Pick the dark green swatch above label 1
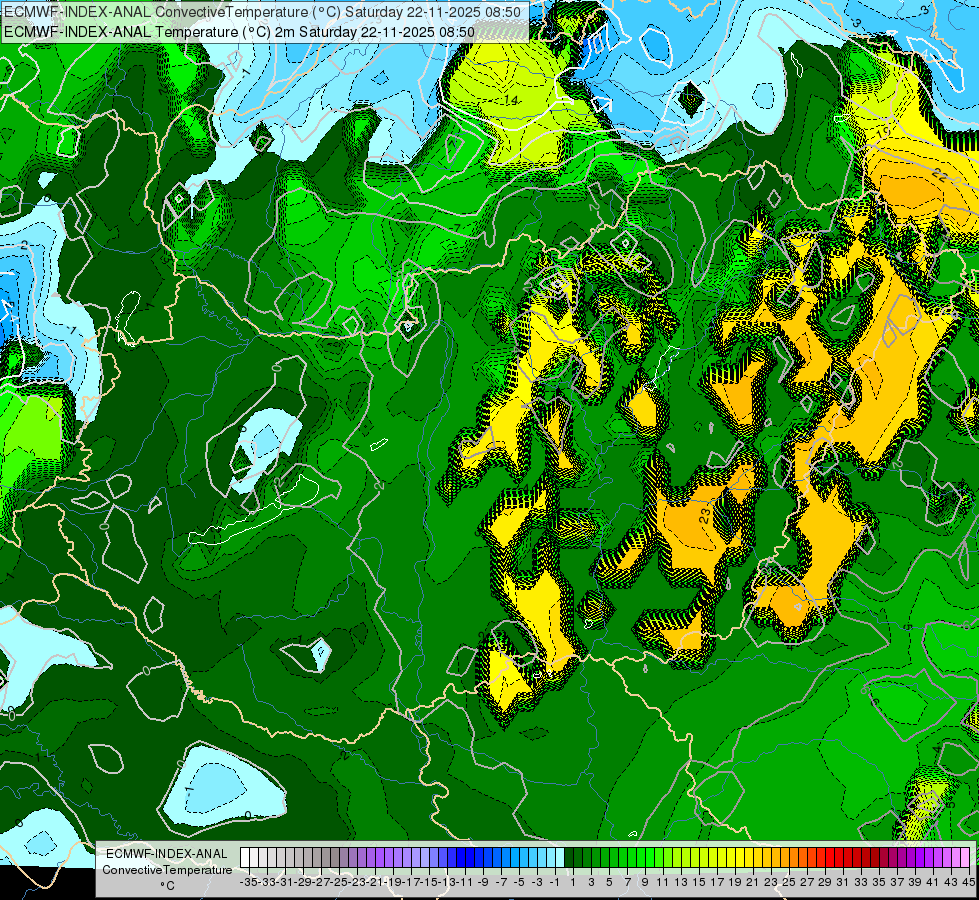 pyautogui.click(x=569, y=857)
